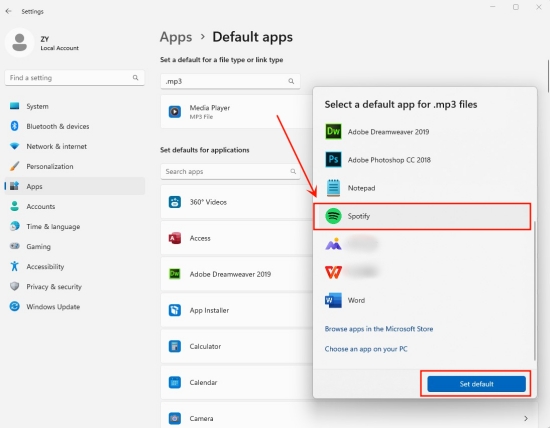Viewport: 550px width, 428px height.
Task: Click the ZY user avatar icon
Action: (19, 42)
